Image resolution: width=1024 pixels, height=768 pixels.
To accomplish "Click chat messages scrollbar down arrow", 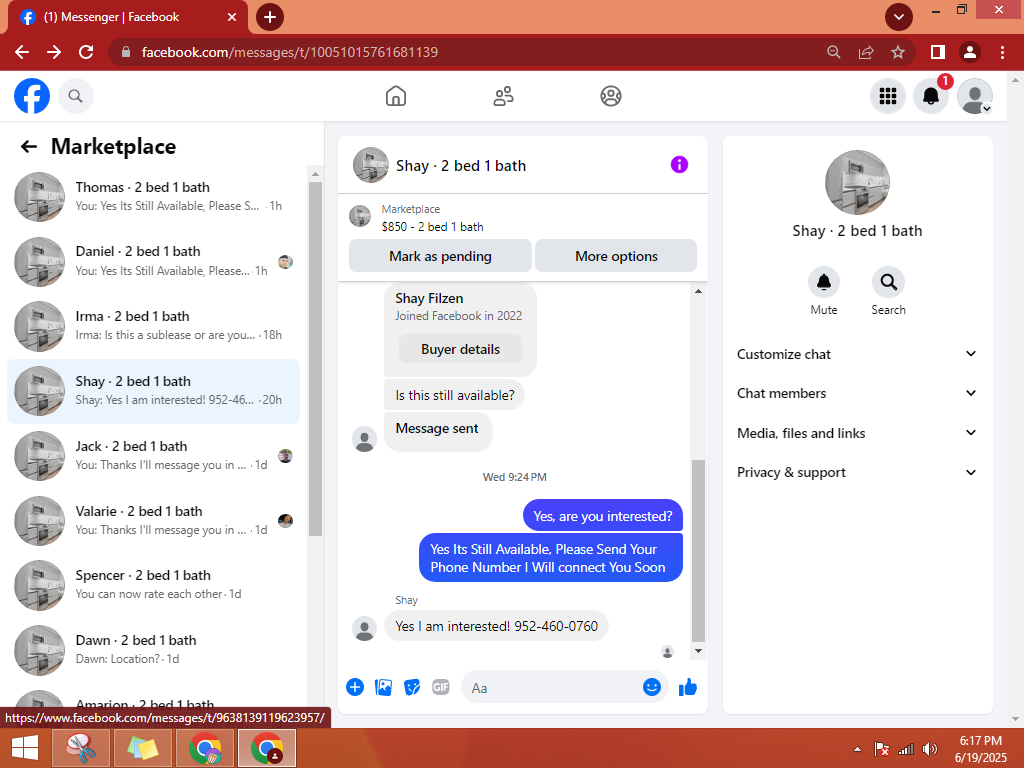I will pos(698,650).
